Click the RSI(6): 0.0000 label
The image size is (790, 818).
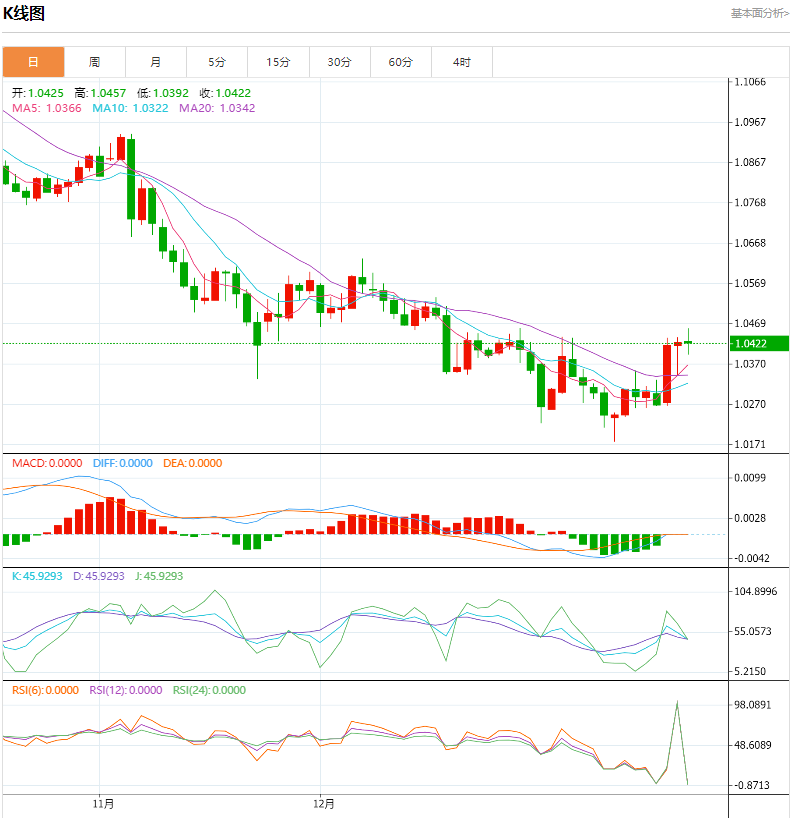coord(45,690)
